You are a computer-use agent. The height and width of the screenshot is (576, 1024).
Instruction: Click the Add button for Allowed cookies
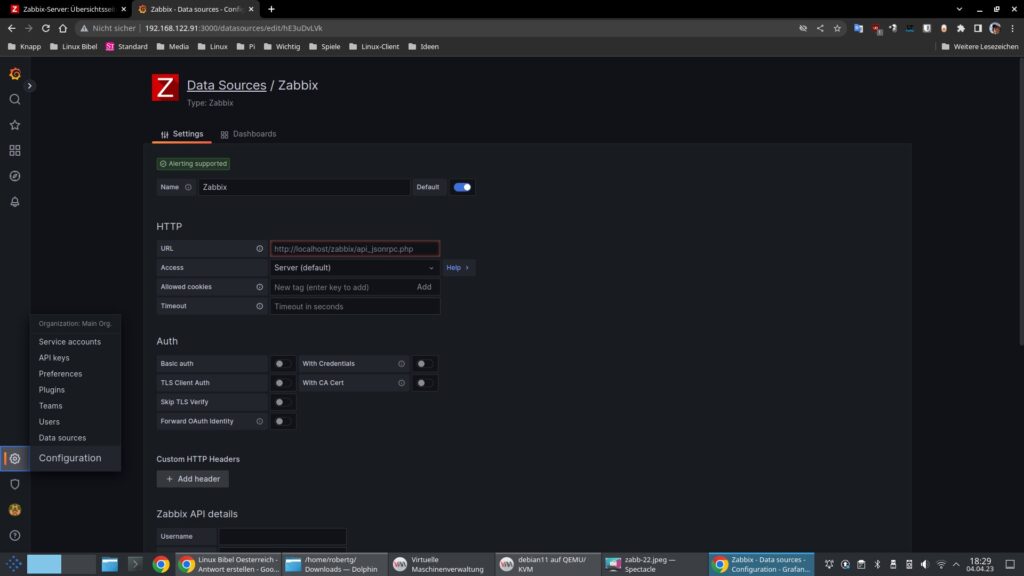(424, 287)
